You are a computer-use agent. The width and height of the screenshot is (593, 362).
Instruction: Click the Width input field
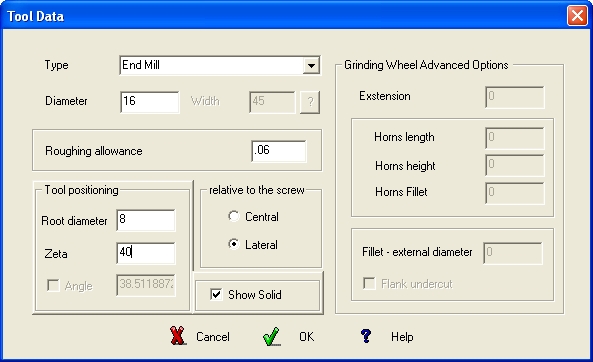[272, 102]
